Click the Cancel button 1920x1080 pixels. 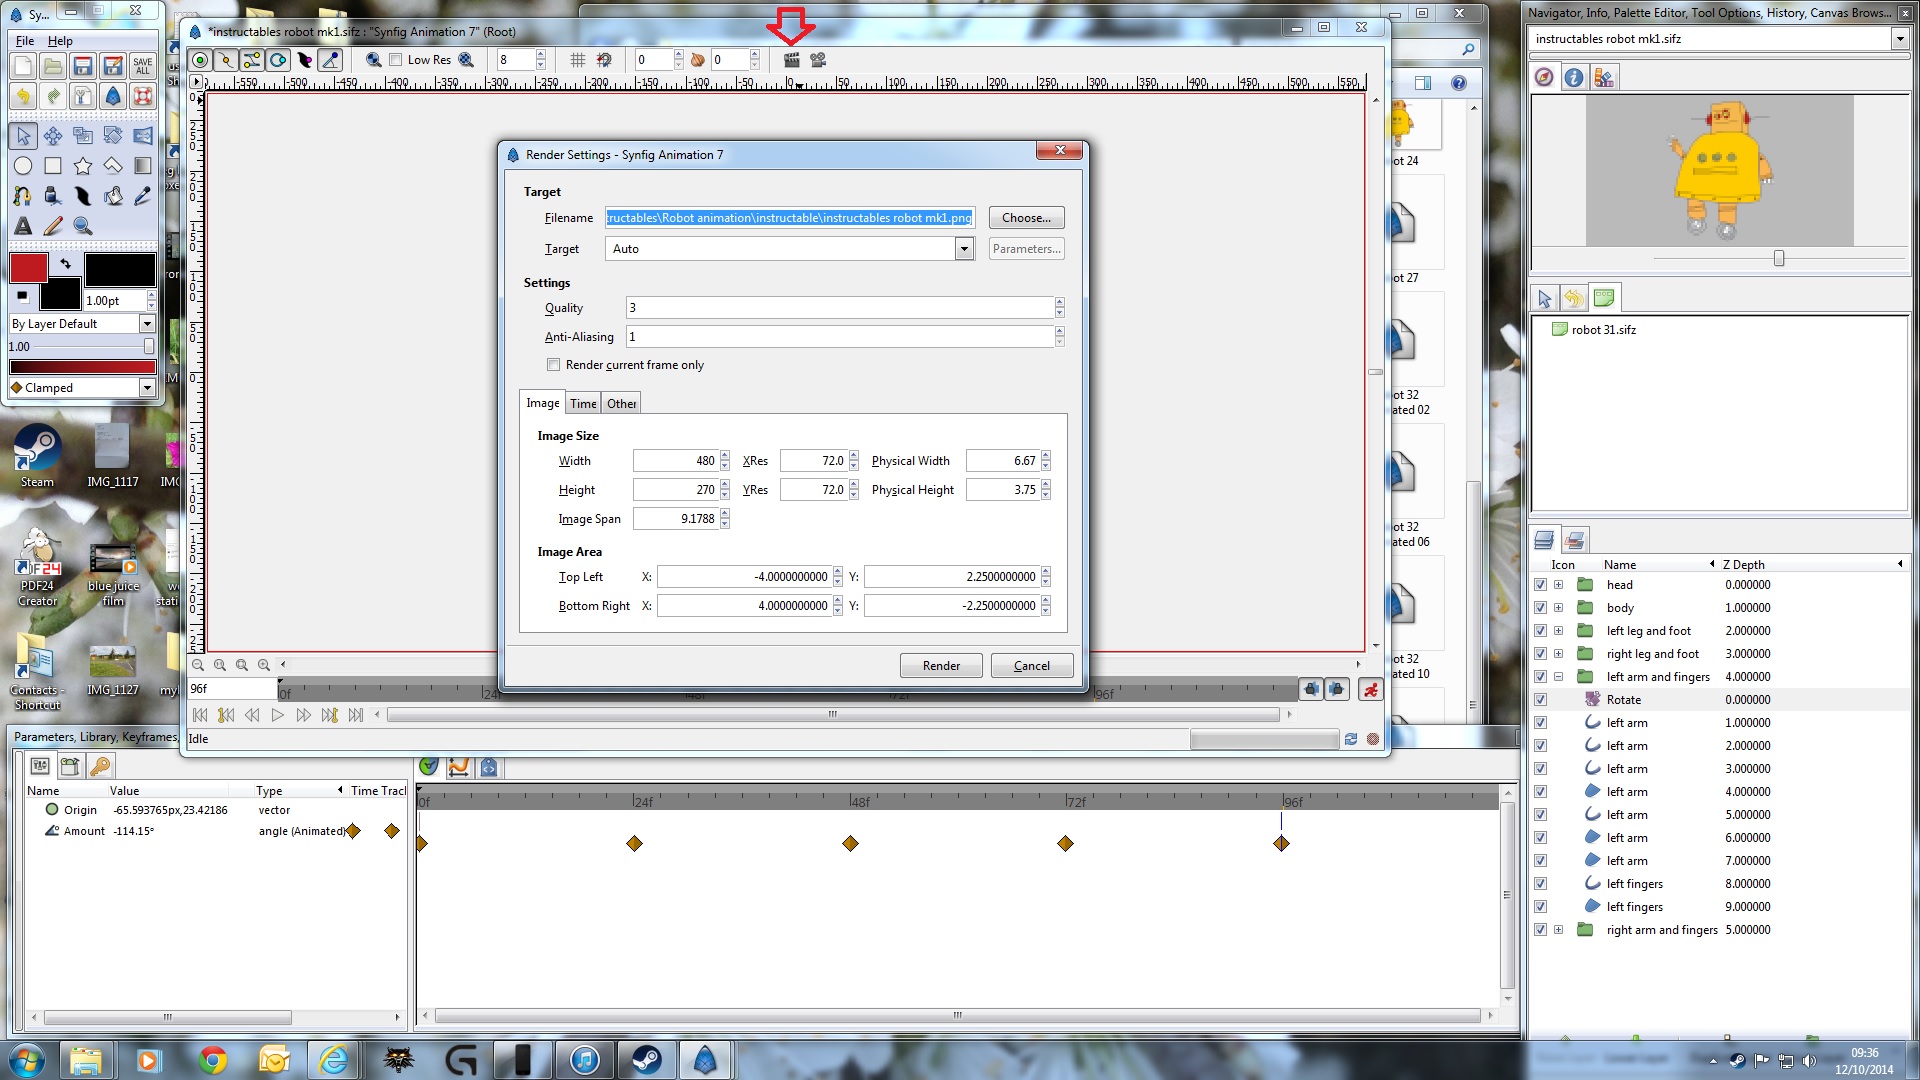click(1032, 666)
